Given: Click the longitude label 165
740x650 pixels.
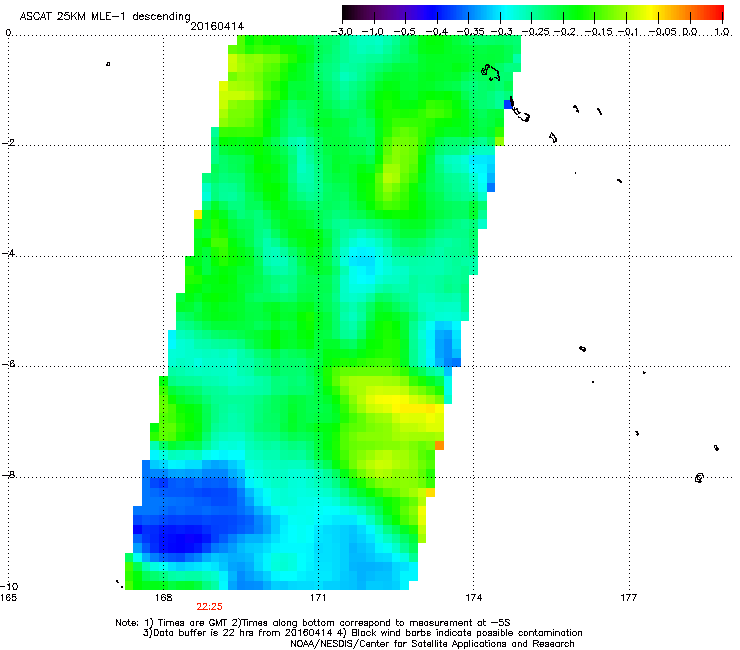Looking at the screenshot, I should pos(8,598).
